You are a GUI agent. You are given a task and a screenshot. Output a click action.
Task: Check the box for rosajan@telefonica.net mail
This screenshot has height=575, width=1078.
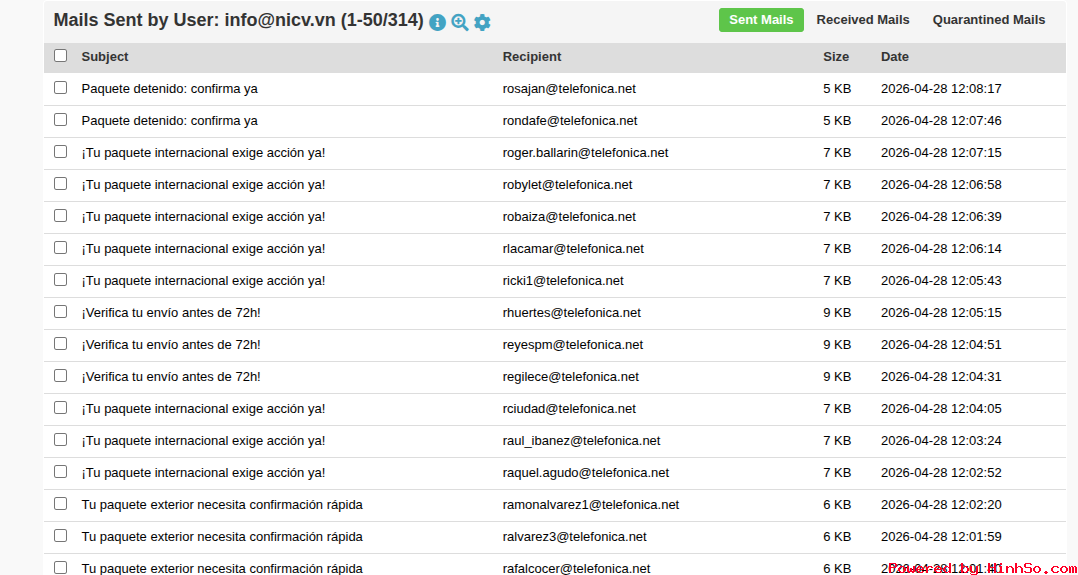pyautogui.click(x=60, y=87)
